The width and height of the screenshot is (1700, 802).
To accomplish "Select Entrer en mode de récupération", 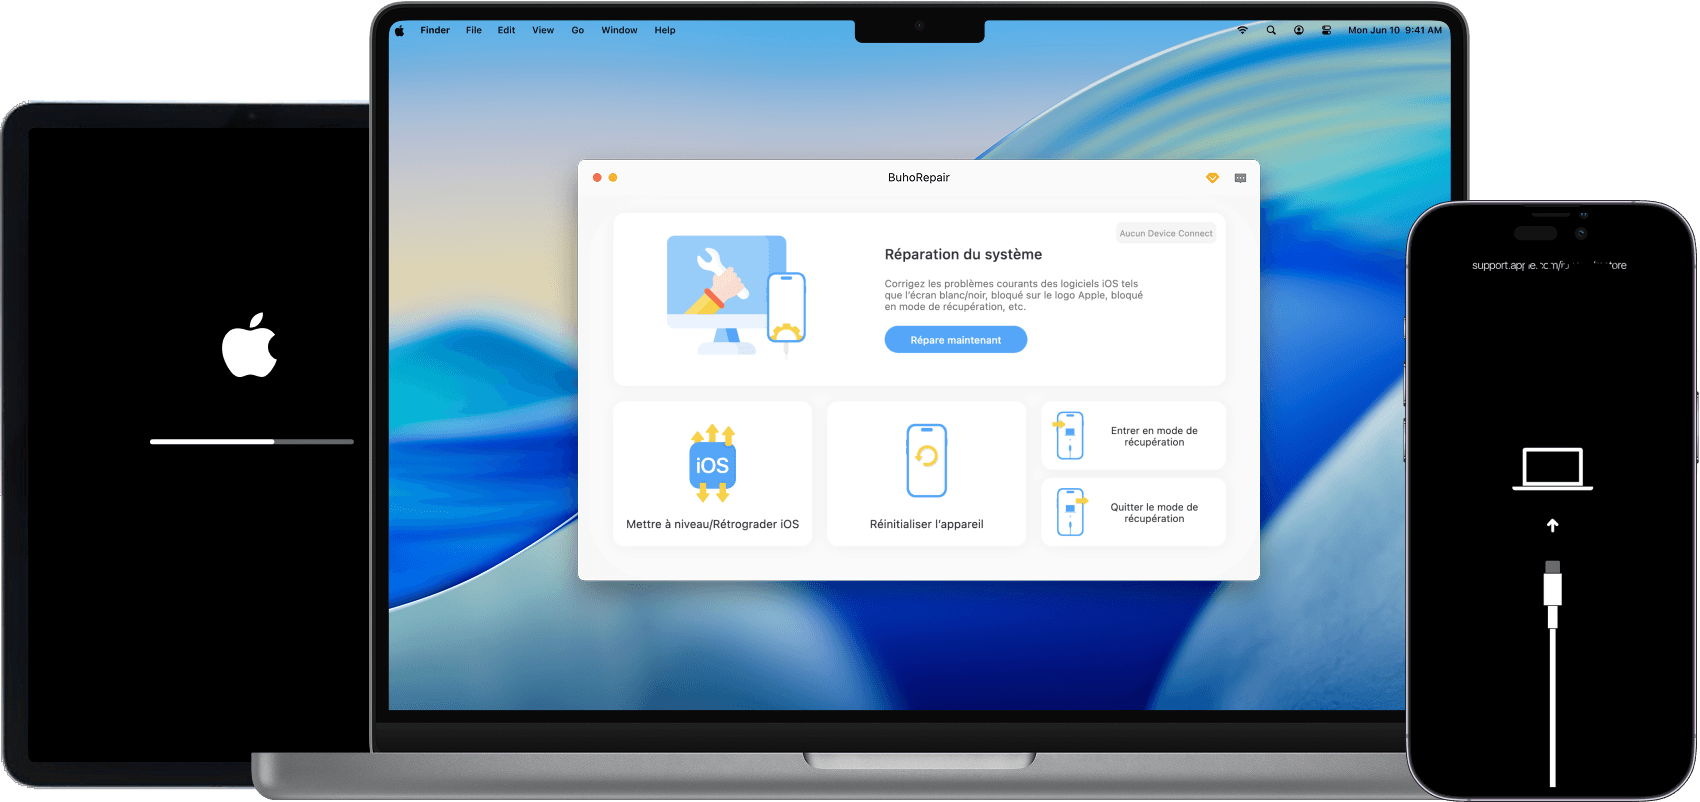I will (x=1154, y=436).
